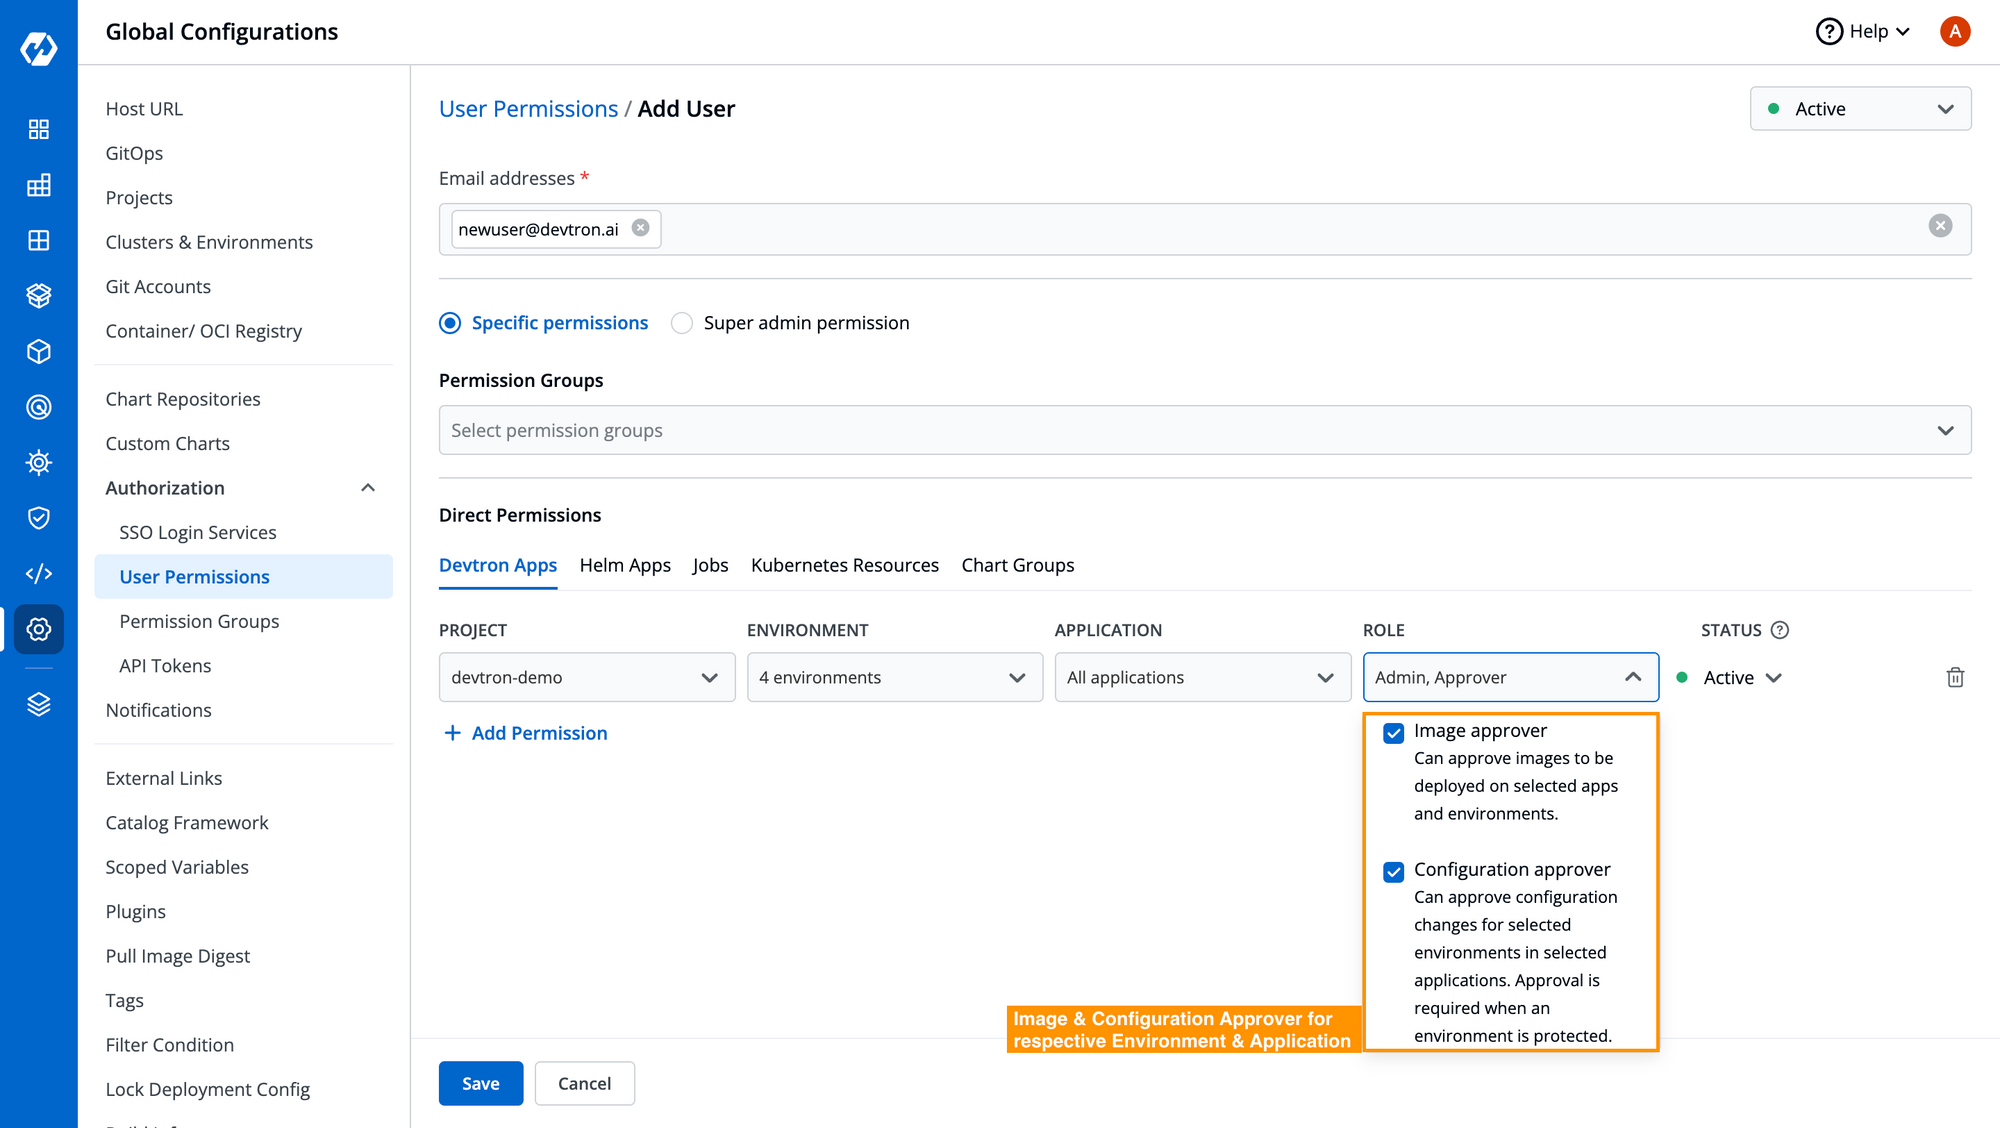Screen dimensions: 2000x1128
Task: Open the All applications dropdown
Action: (1203, 677)
